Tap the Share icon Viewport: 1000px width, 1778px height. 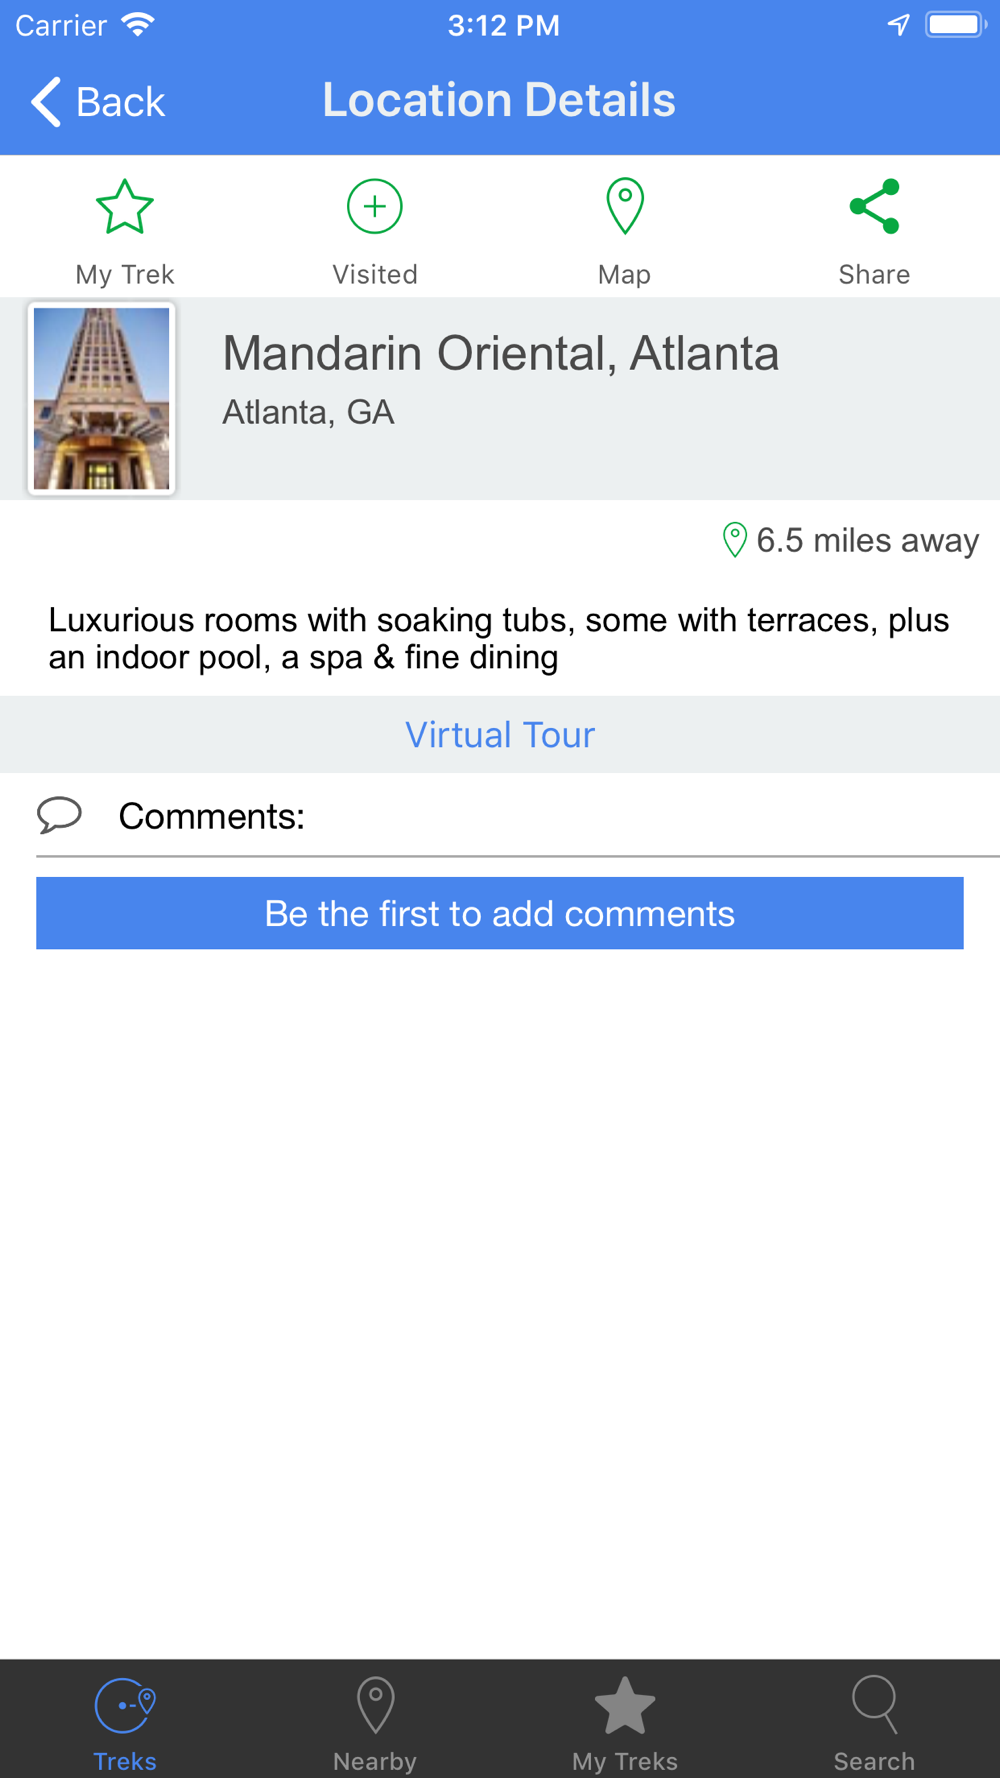[874, 207]
